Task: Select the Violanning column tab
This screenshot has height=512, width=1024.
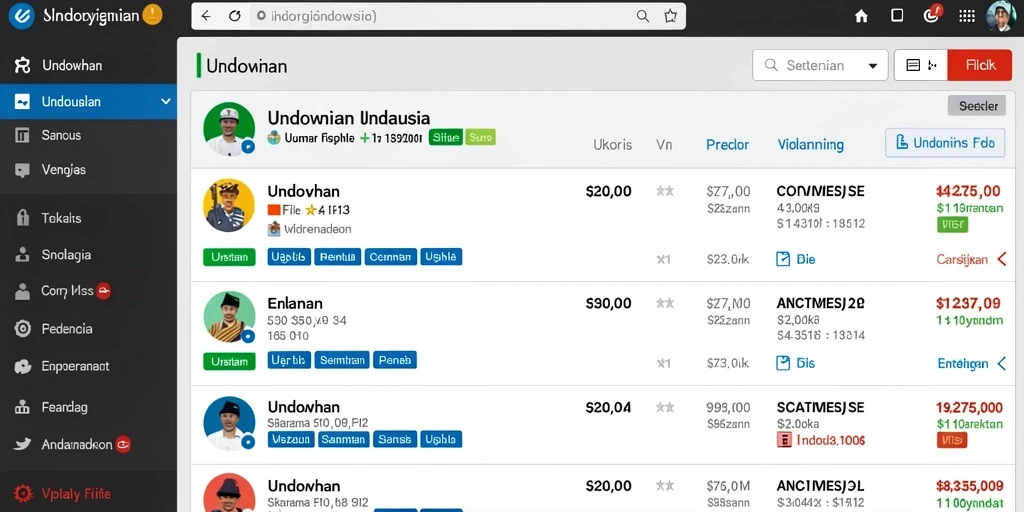Action: 810,144
